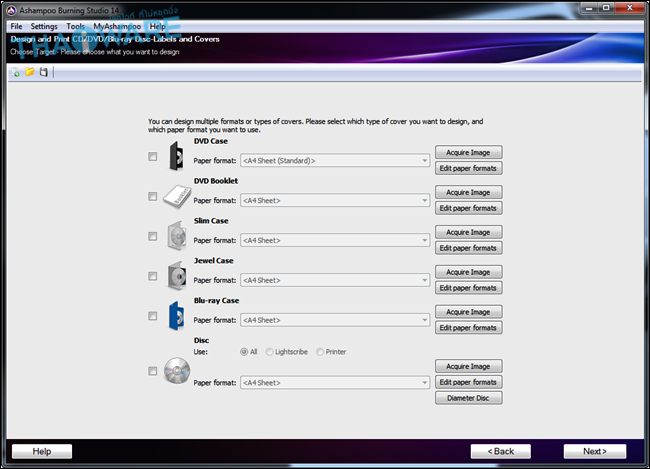
Task: Click the bottom Help button
Action: (42, 451)
